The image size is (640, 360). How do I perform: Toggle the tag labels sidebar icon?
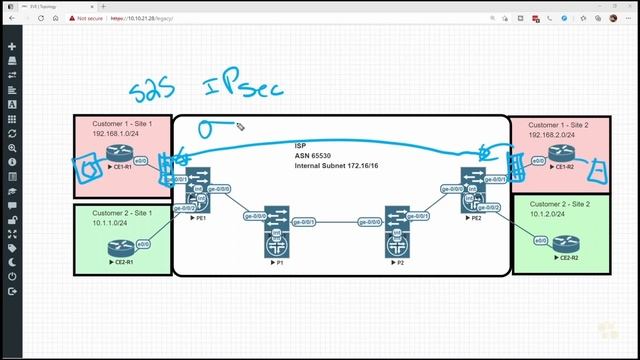pyautogui.click(x=12, y=248)
